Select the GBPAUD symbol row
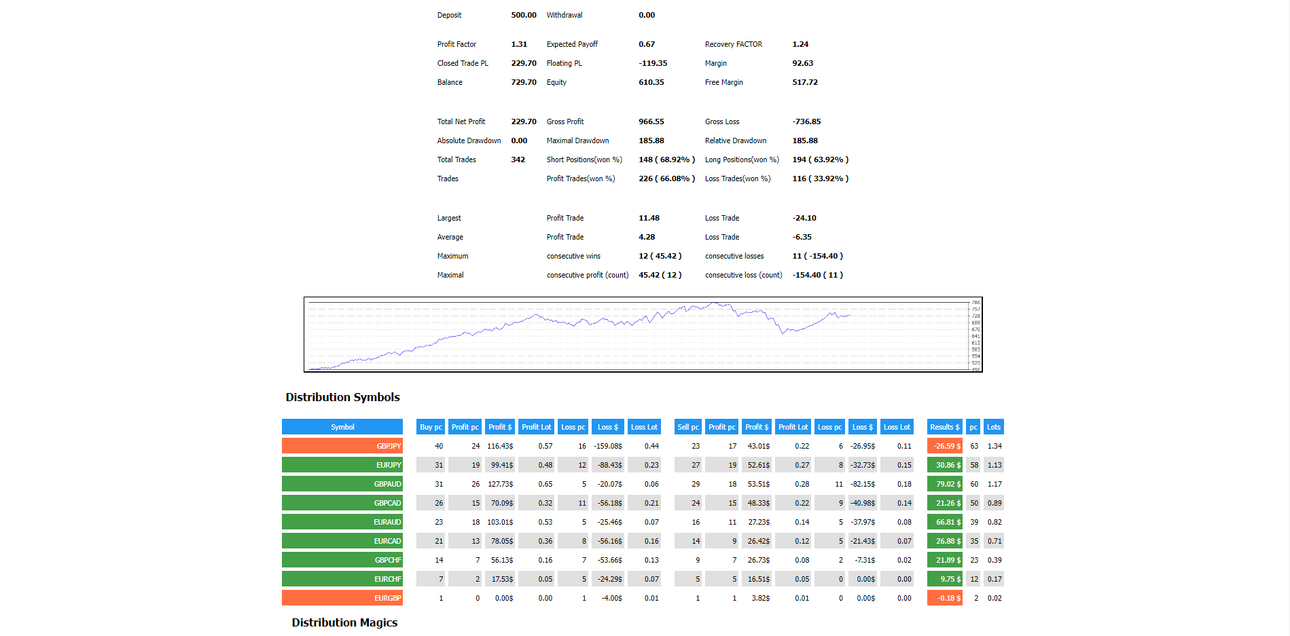Image resolution: width=1290 pixels, height=636 pixels. (x=342, y=484)
